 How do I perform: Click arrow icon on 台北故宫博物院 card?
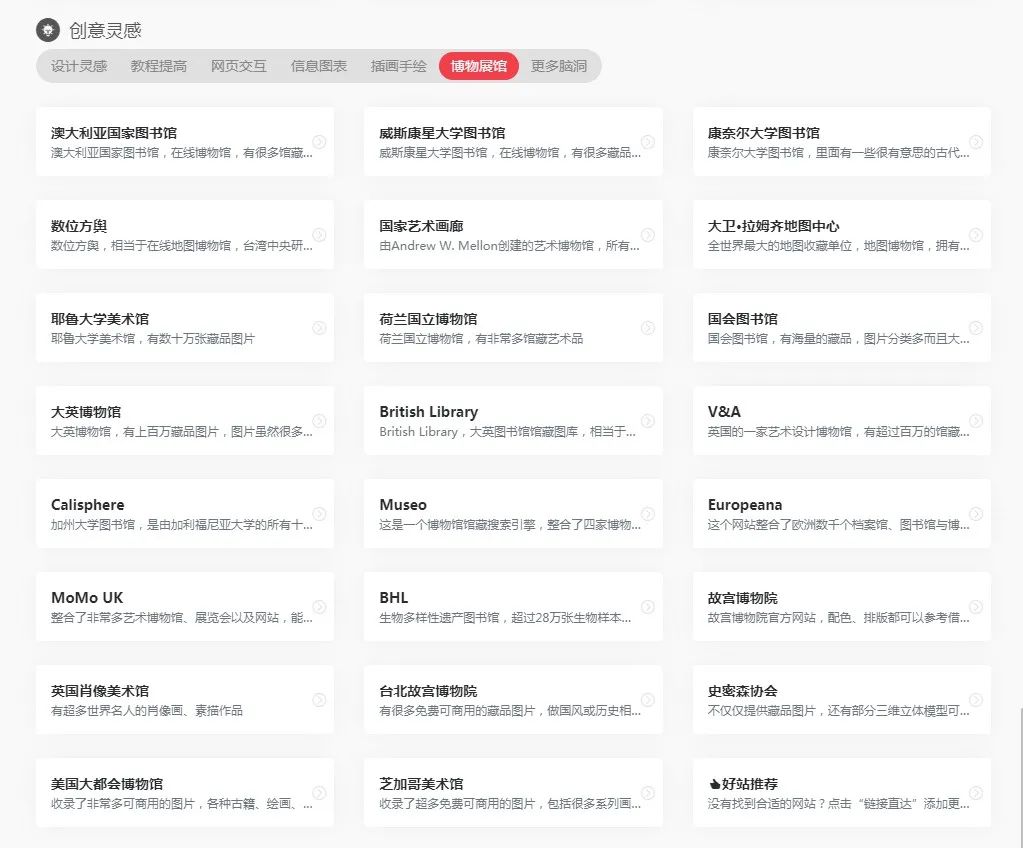648,700
